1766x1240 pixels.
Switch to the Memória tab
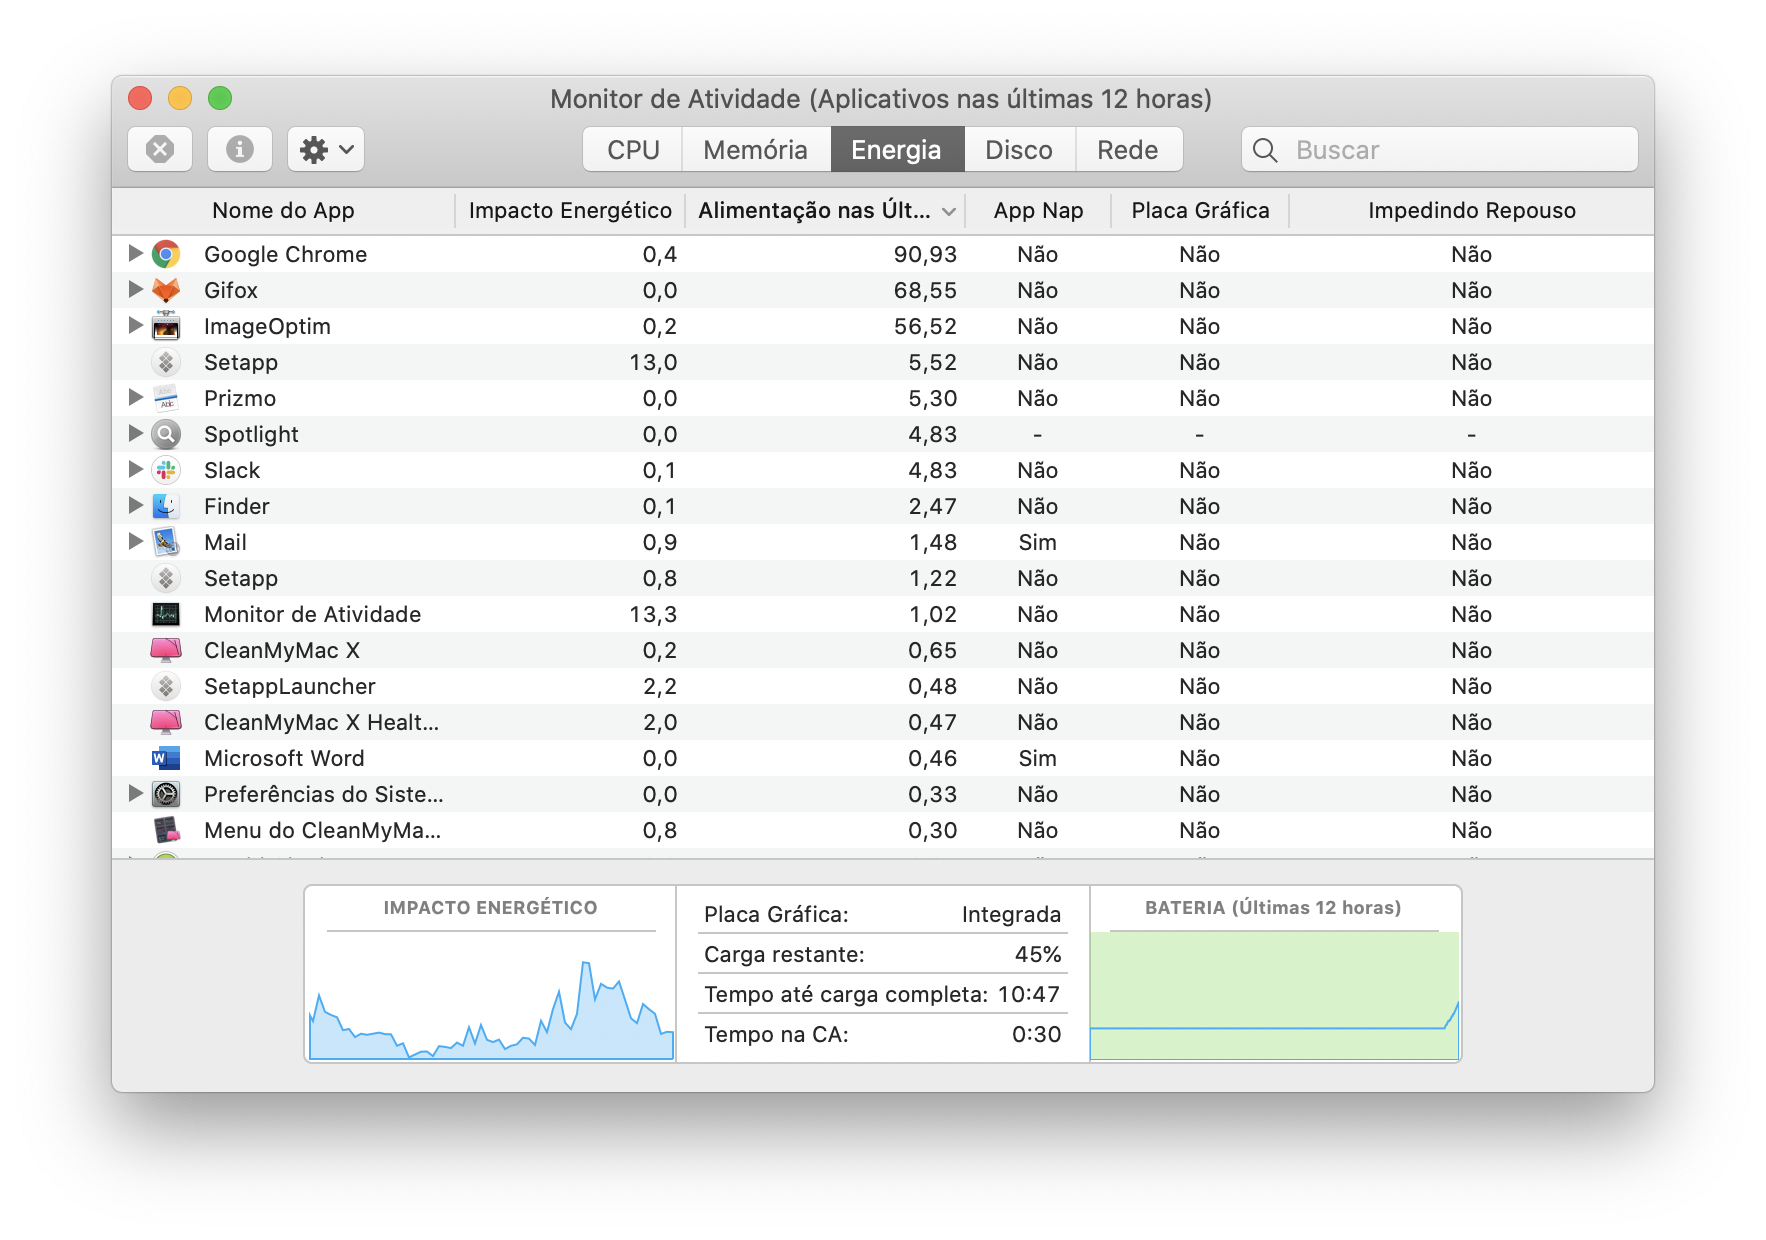coord(756,149)
